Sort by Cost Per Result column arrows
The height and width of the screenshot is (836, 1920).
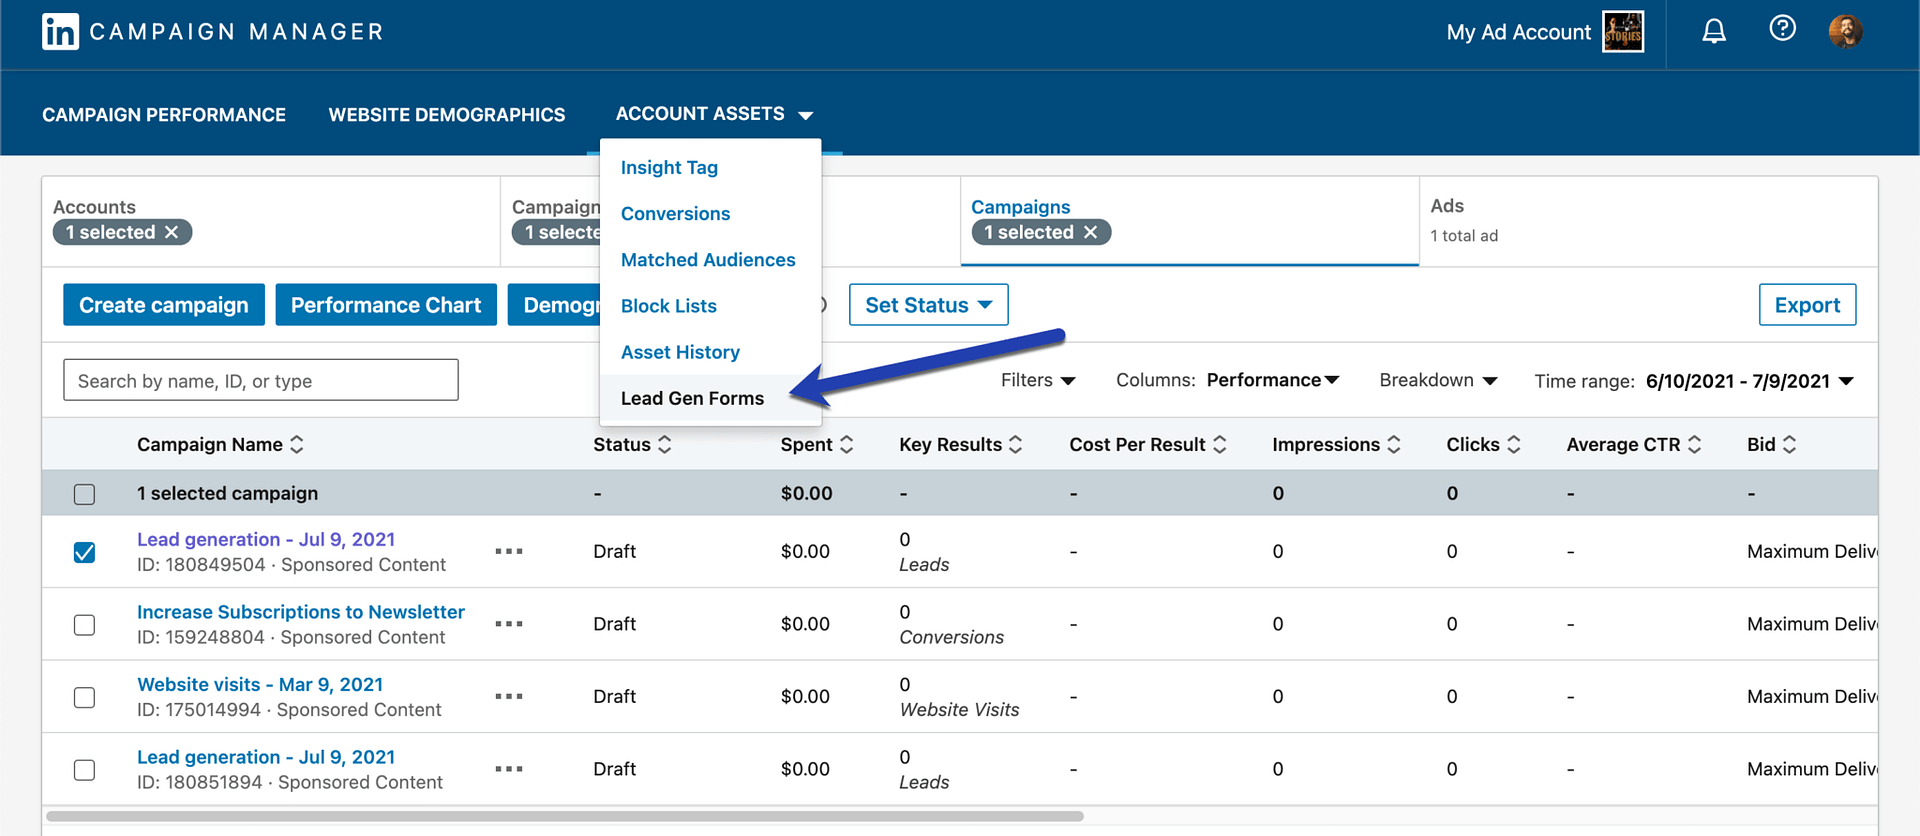click(1220, 444)
